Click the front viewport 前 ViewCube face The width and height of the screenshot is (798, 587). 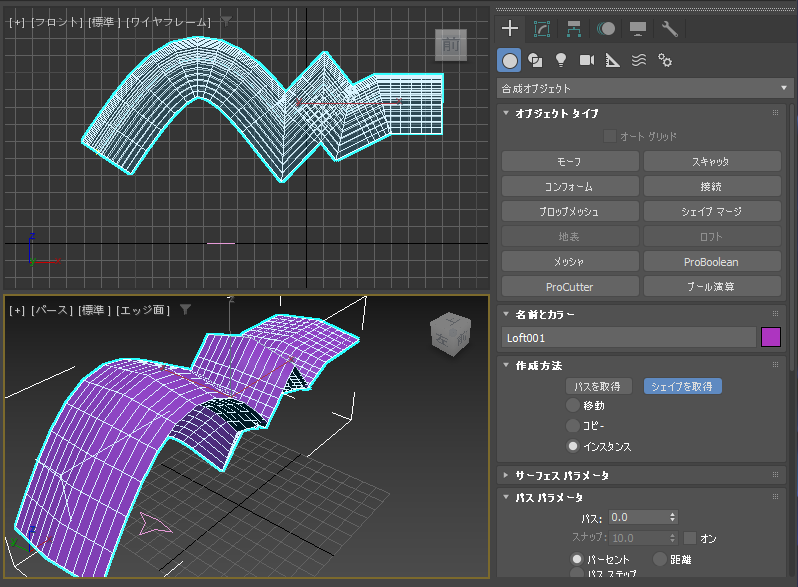tap(451, 45)
